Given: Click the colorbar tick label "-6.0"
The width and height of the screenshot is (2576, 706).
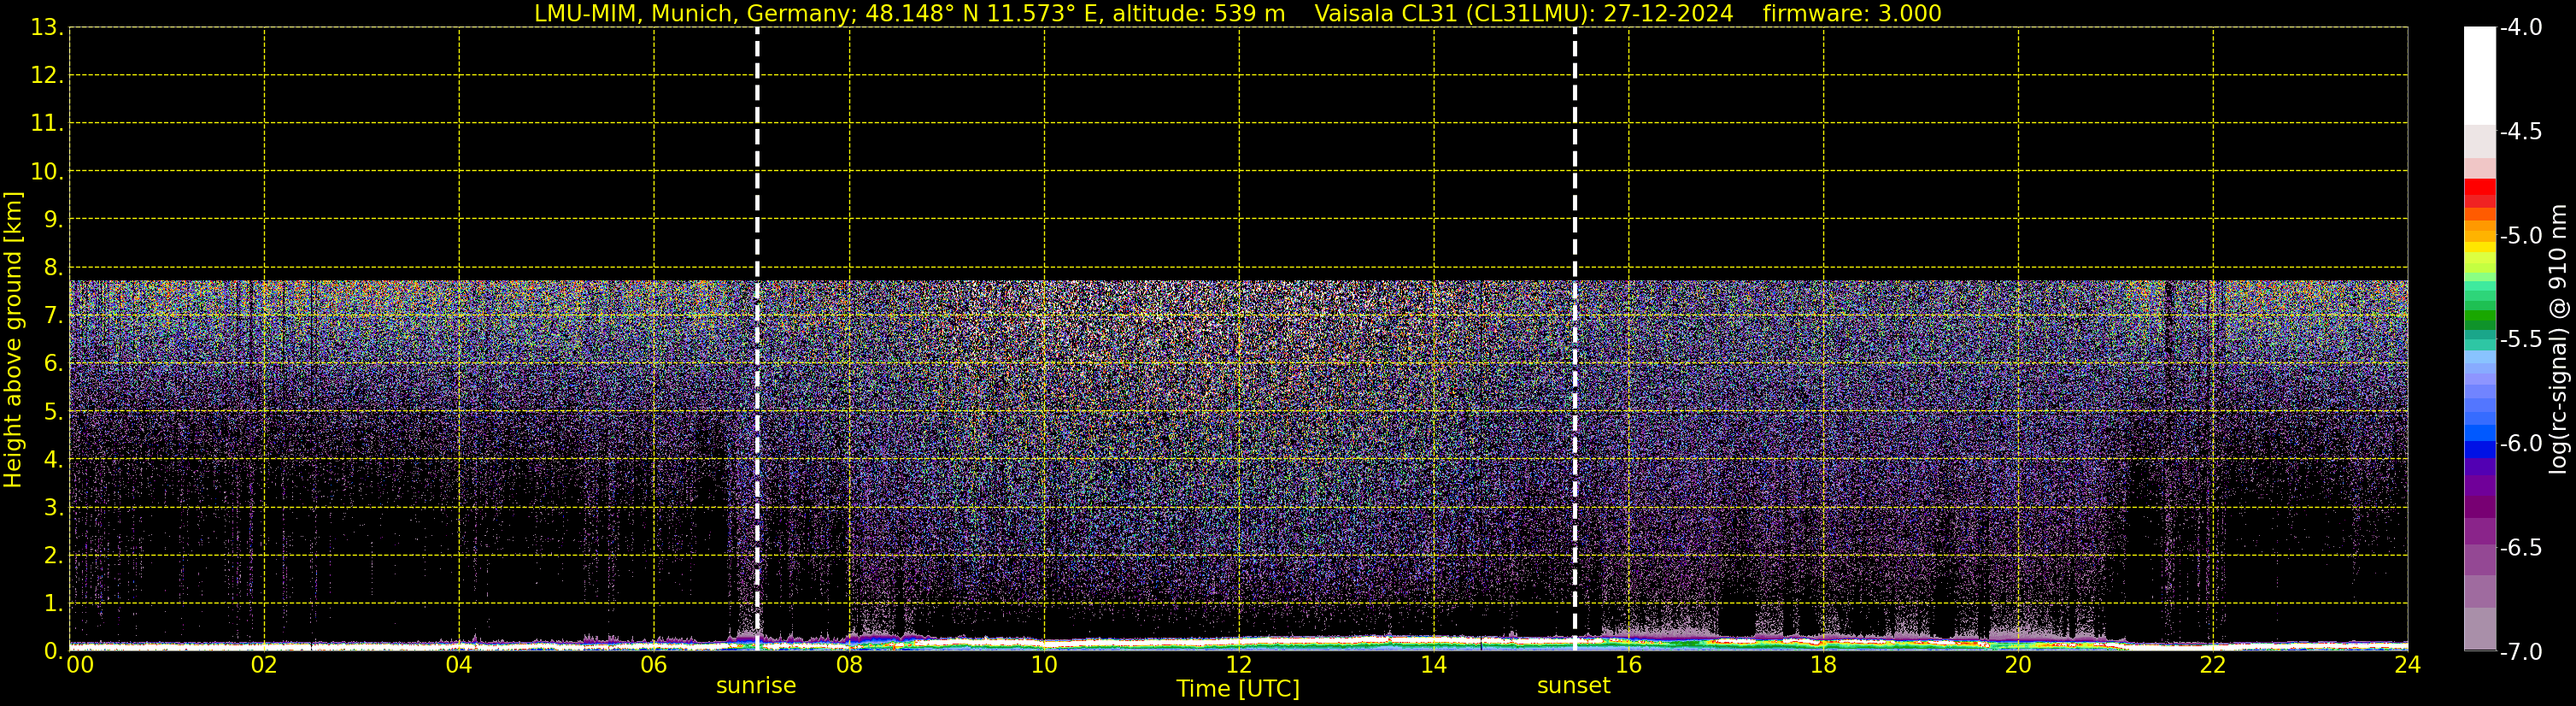Looking at the screenshot, I should (x=2520, y=443).
